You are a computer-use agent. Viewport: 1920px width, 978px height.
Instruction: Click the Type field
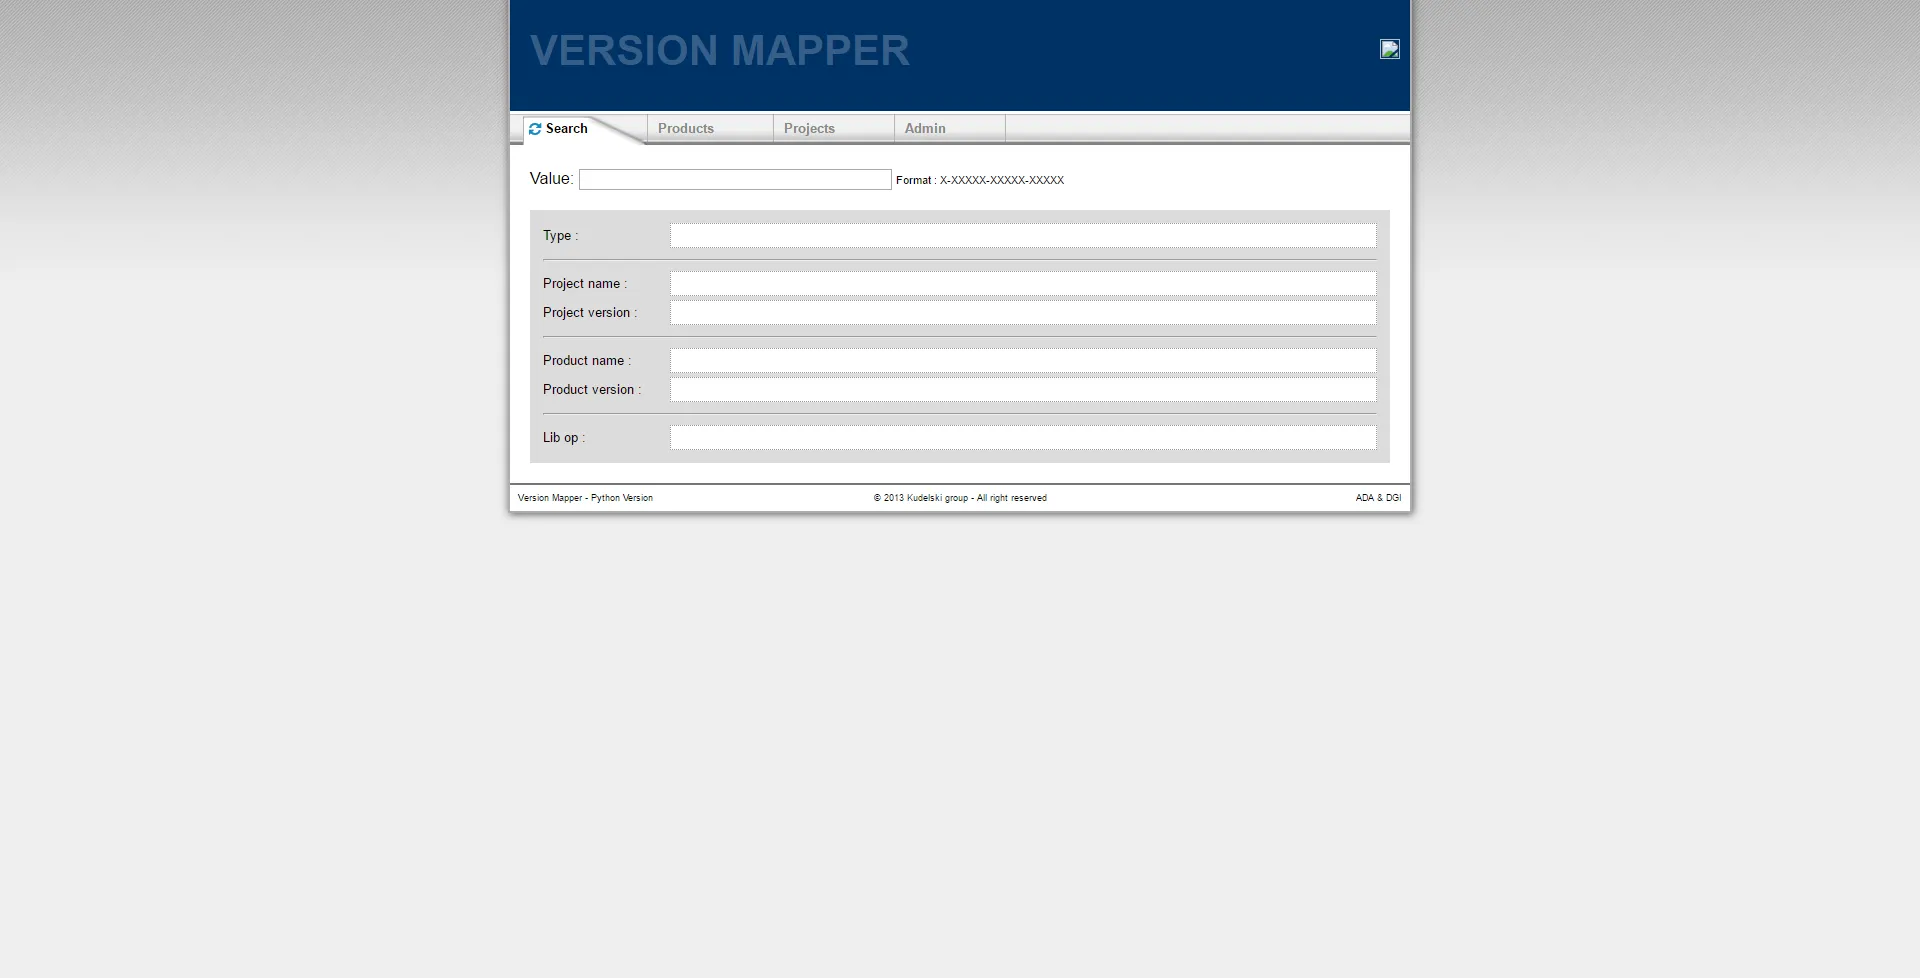[x=1023, y=236]
